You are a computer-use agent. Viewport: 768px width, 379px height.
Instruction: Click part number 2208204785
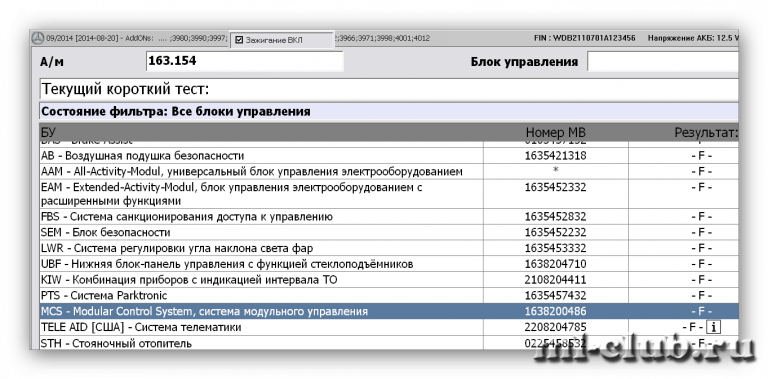coord(555,327)
